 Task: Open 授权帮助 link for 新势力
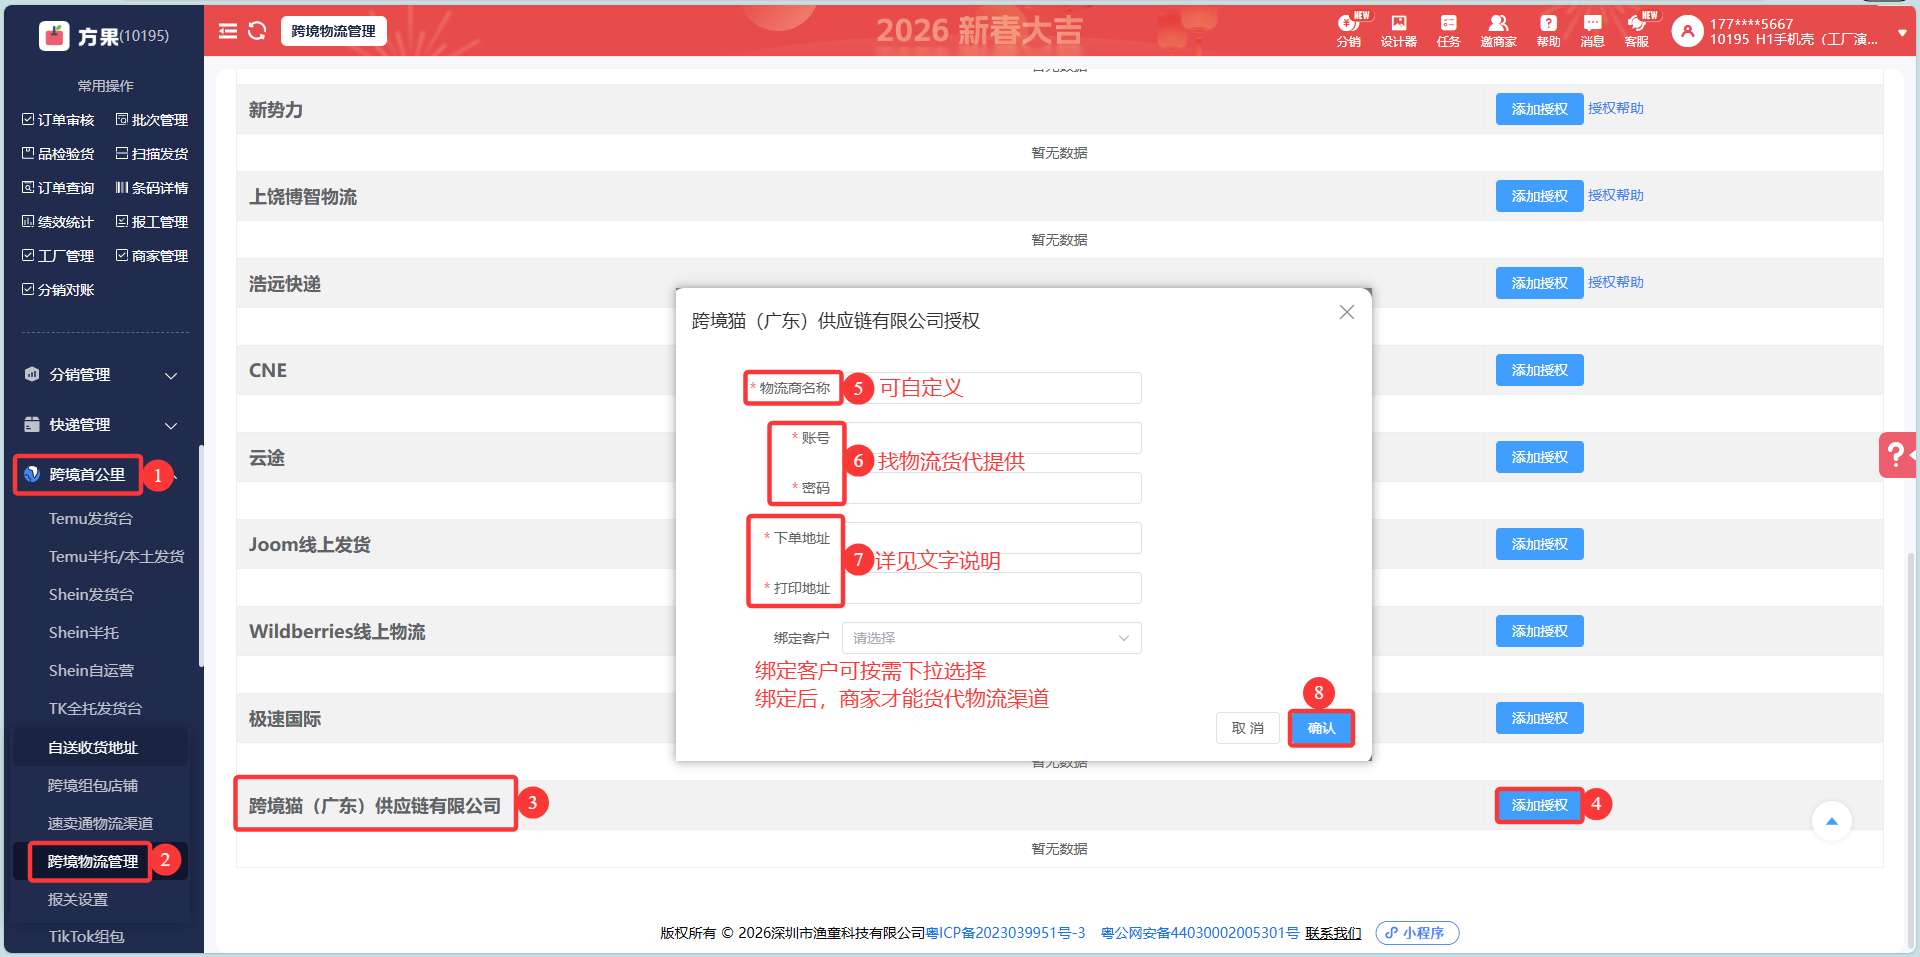(x=1616, y=108)
